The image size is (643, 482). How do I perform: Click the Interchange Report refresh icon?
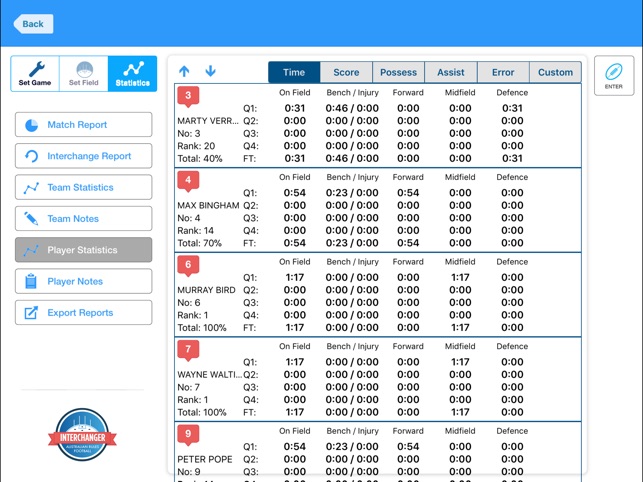32,156
